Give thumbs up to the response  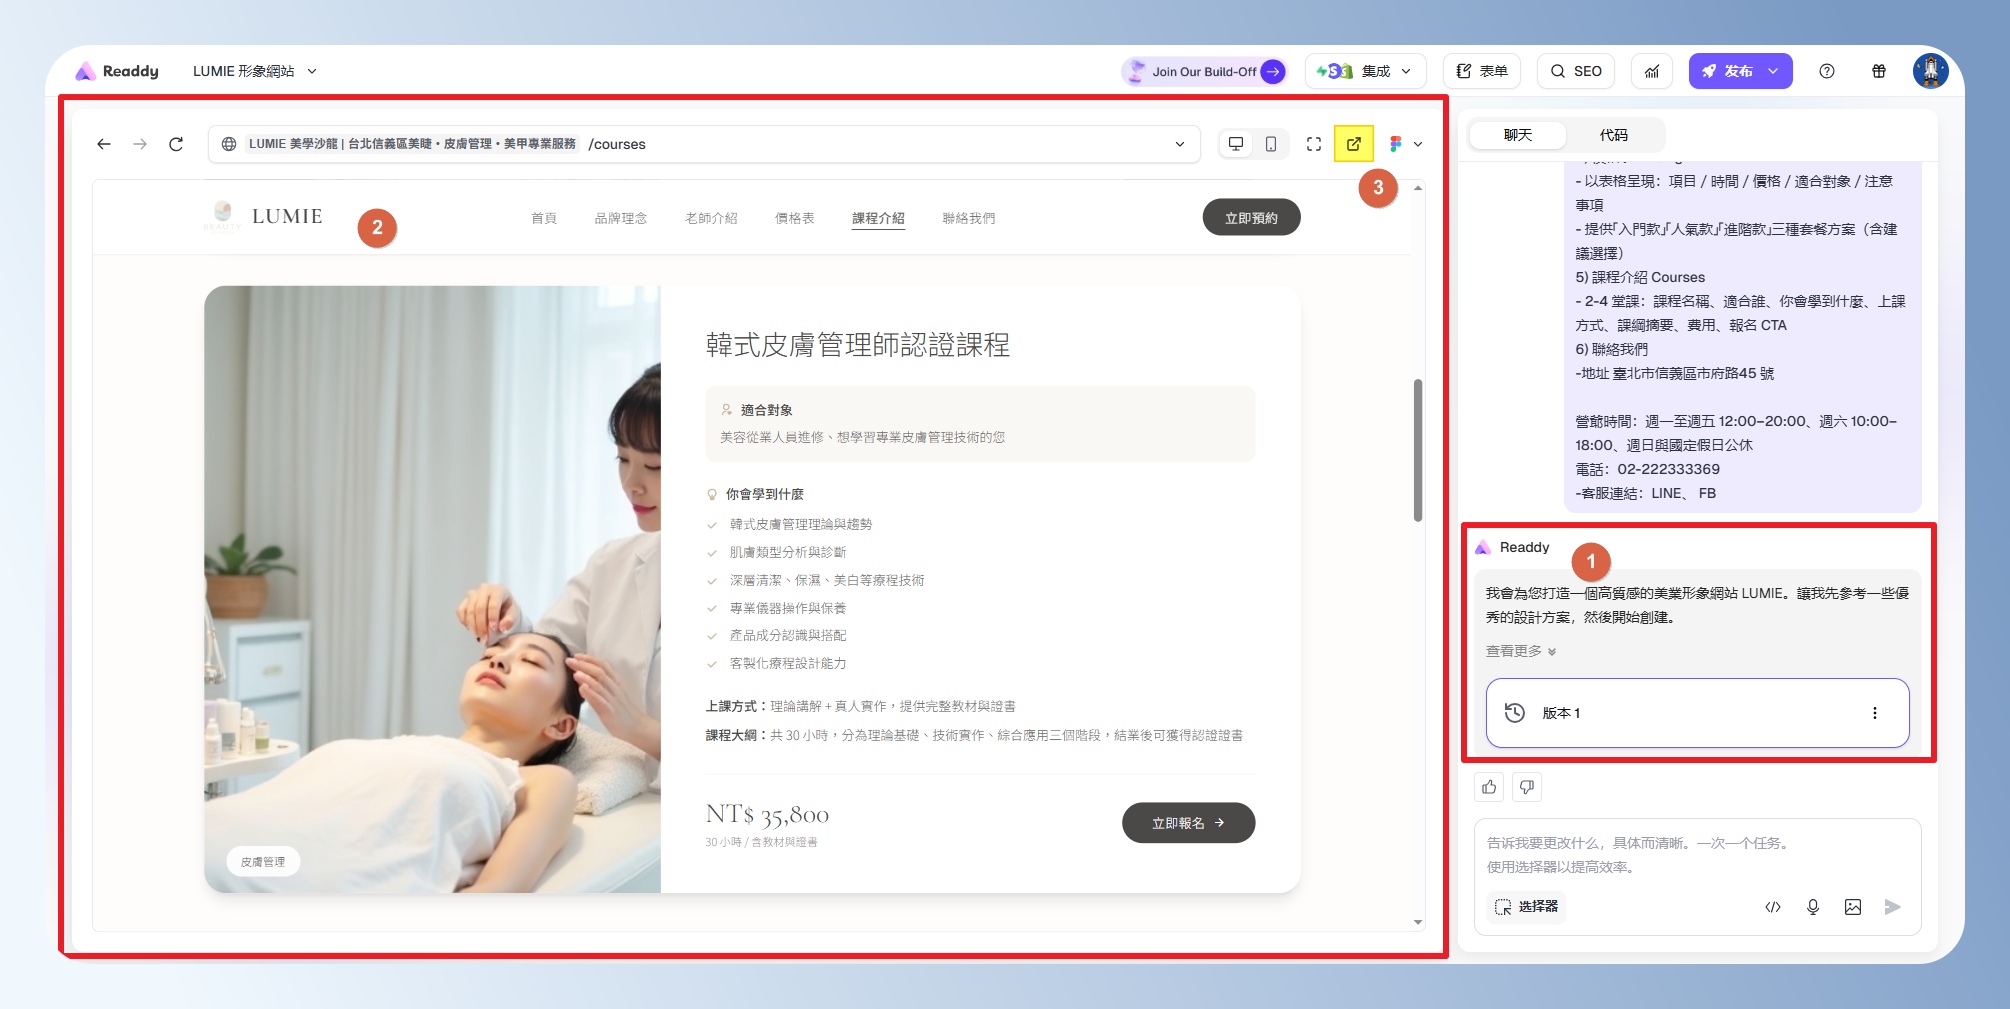(1489, 787)
